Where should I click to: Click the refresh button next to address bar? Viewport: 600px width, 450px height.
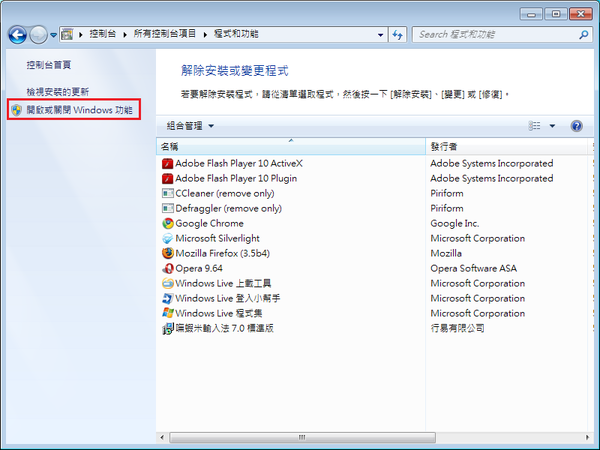click(398, 35)
